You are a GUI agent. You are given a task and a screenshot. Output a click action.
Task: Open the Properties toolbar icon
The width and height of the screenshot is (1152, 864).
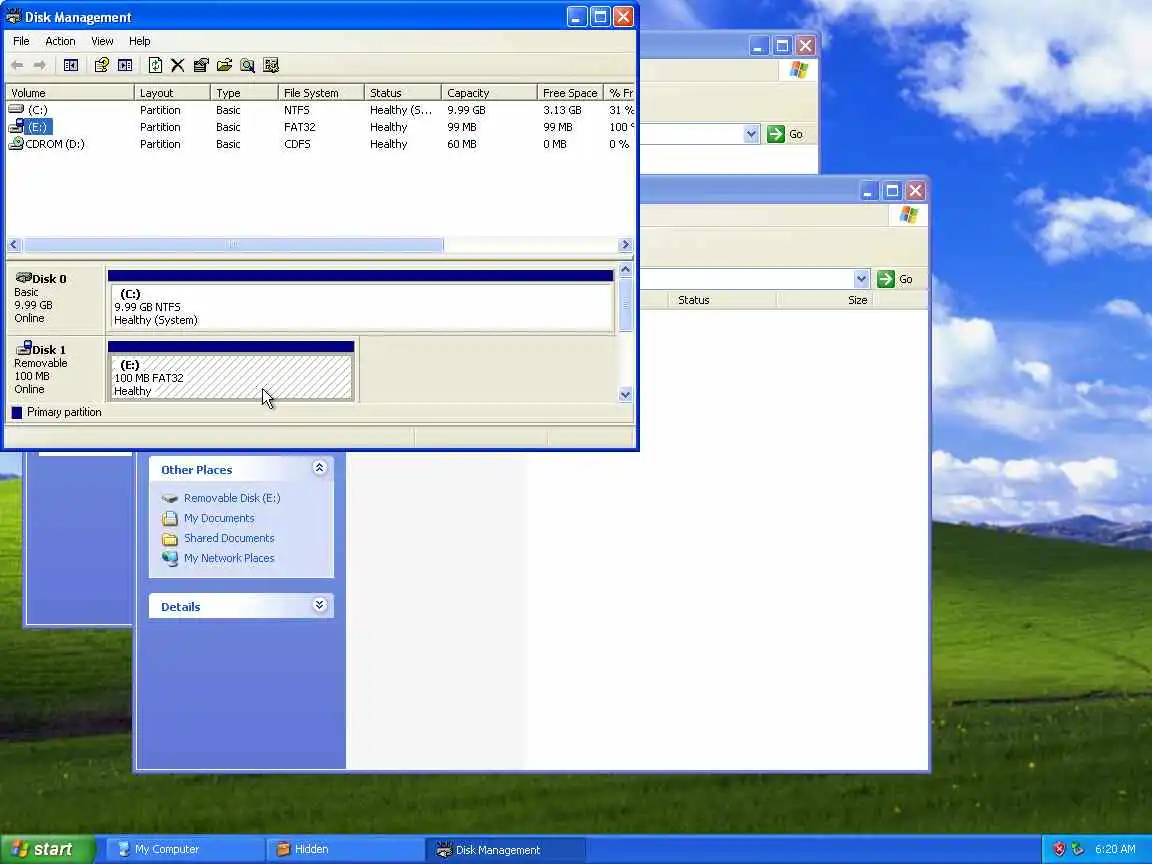point(201,65)
